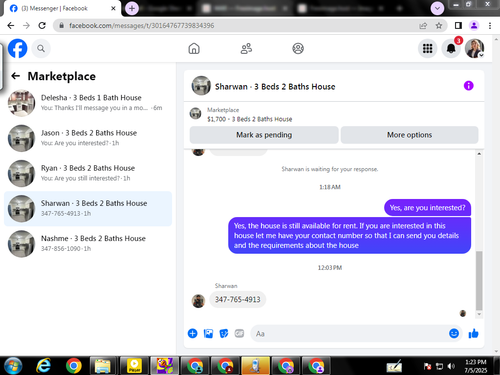Click the volume speaker tray icon

point(451,366)
